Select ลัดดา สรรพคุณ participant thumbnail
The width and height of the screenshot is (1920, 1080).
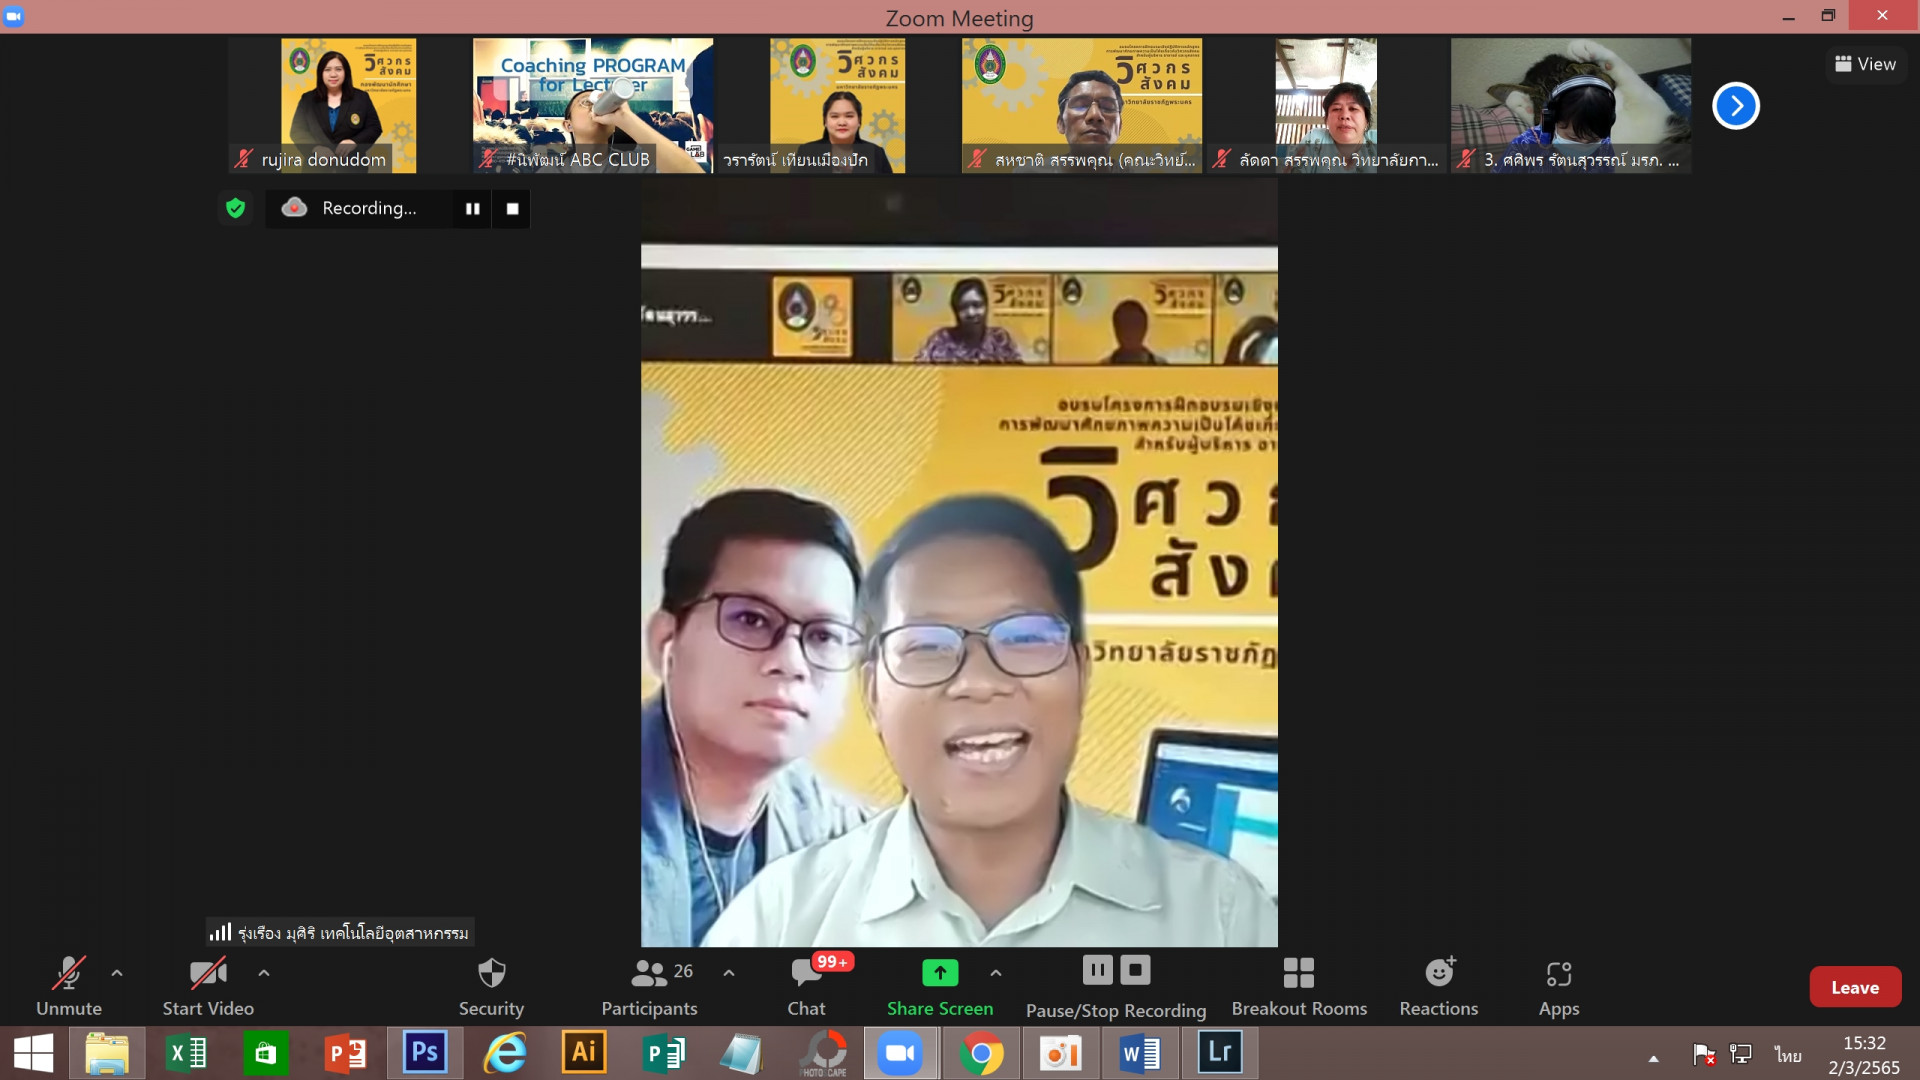coord(1326,106)
